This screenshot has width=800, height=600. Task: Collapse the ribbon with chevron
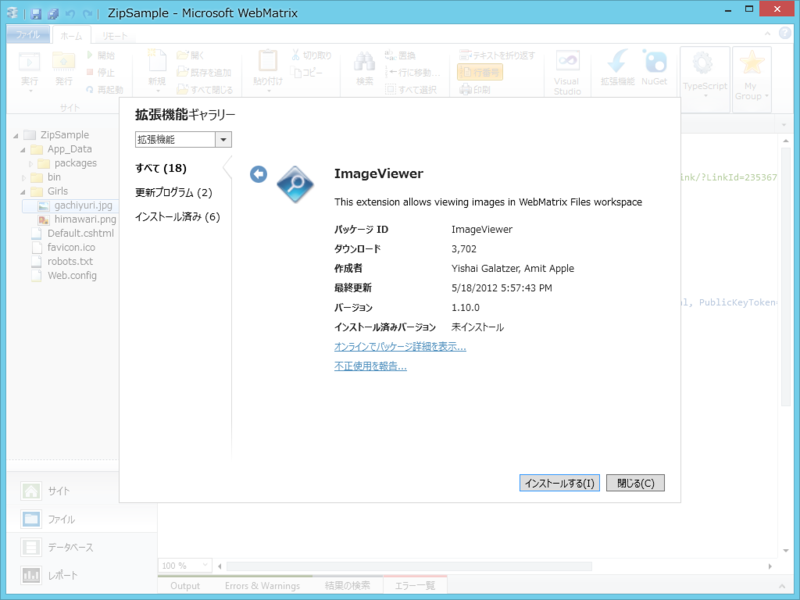pyautogui.click(x=767, y=34)
